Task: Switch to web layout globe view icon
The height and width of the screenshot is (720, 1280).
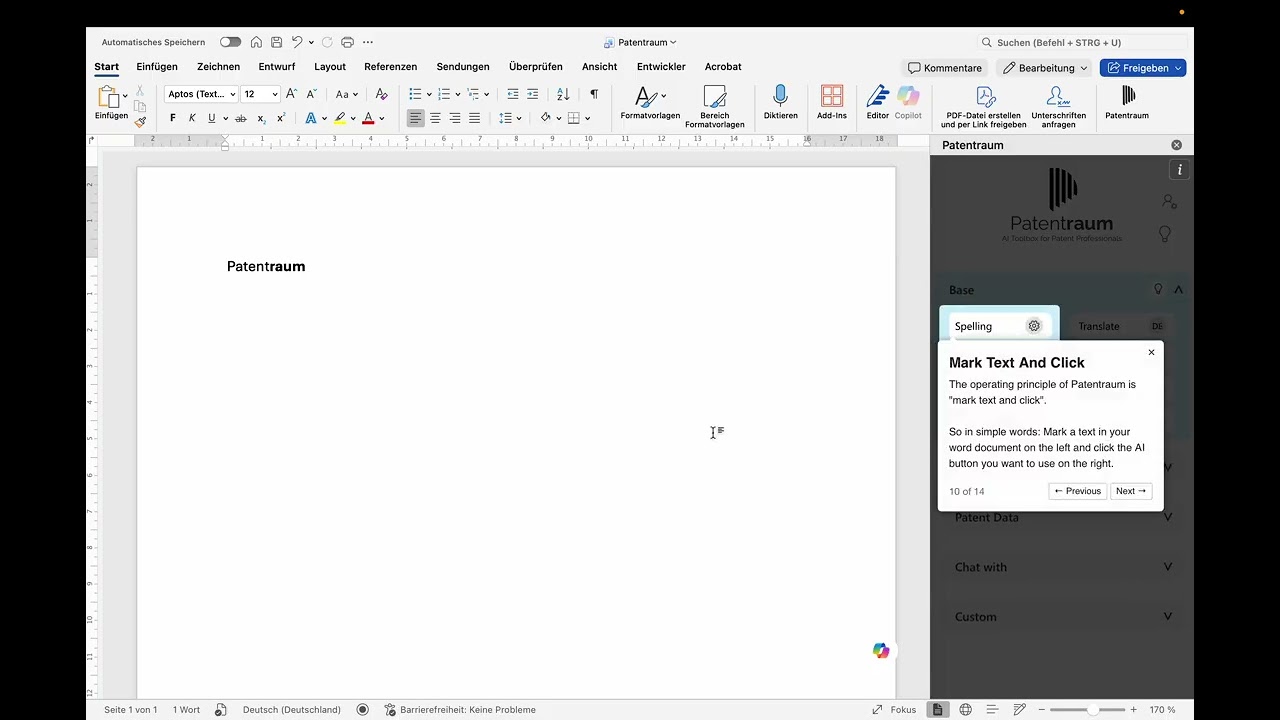Action: click(965, 710)
